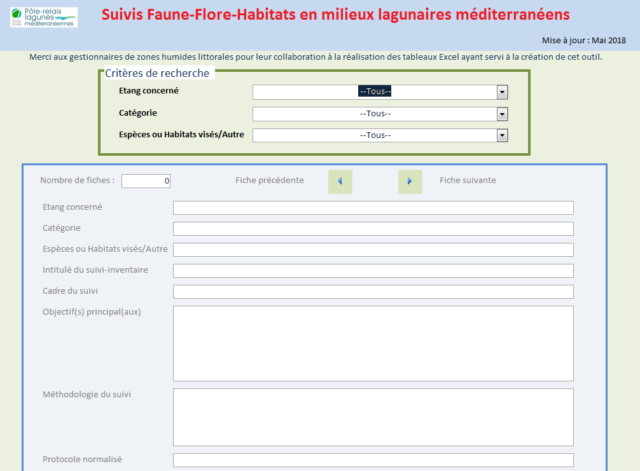
Task: Click Espèces ou Habitats visés/Autre result field
Action: tap(373, 250)
